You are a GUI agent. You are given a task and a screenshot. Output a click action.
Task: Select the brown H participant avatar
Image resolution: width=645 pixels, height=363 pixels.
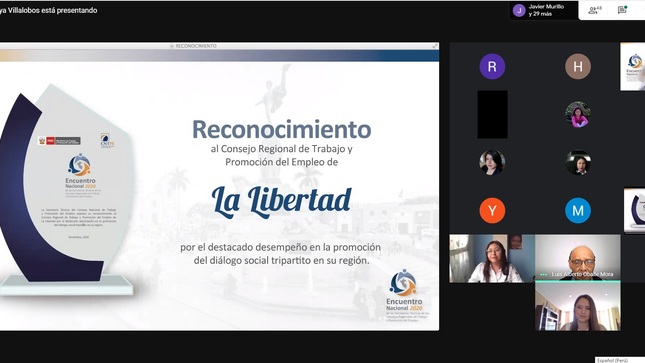pyautogui.click(x=578, y=66)
